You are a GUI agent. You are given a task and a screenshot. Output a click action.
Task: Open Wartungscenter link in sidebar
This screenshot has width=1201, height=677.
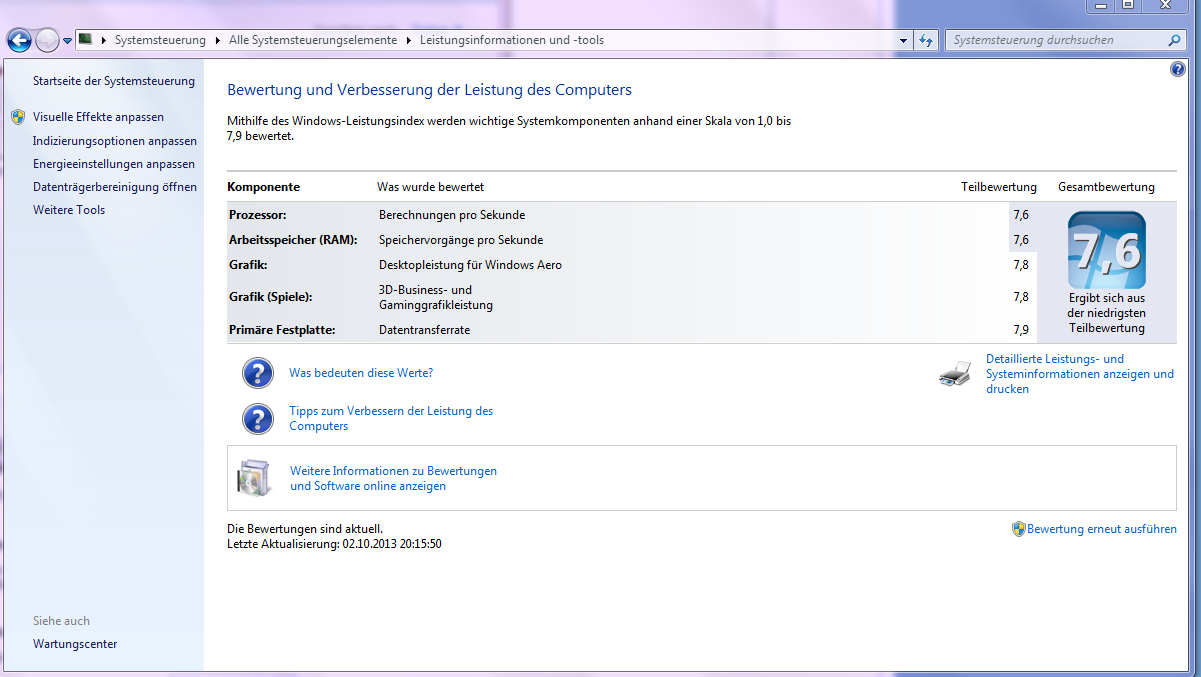(75, 644)
